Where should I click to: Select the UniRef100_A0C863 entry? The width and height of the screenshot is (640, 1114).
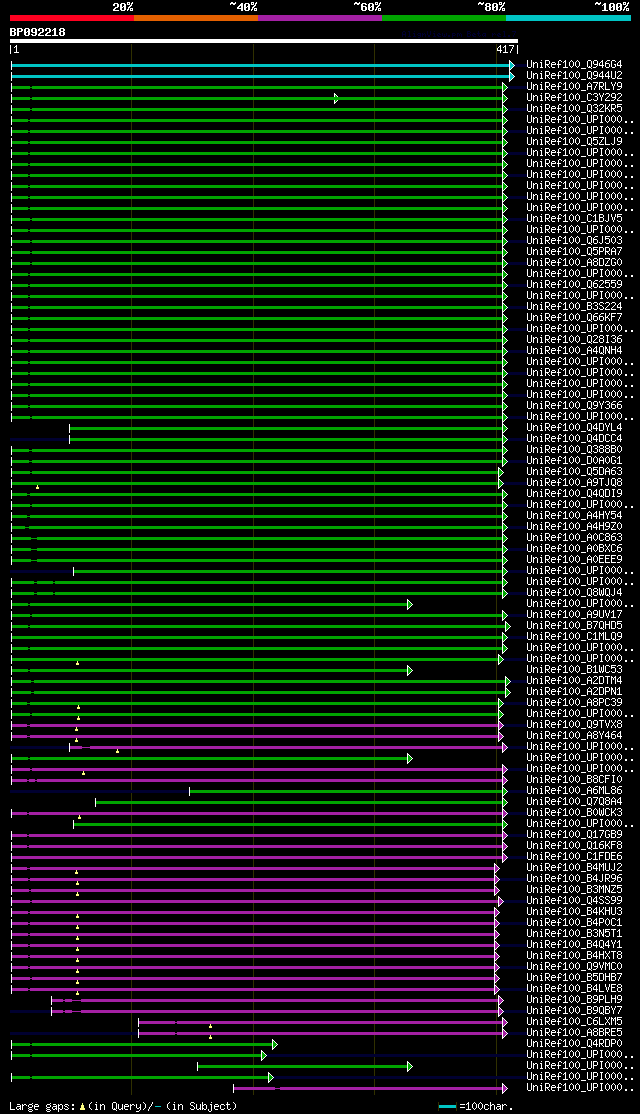[575, 537]
